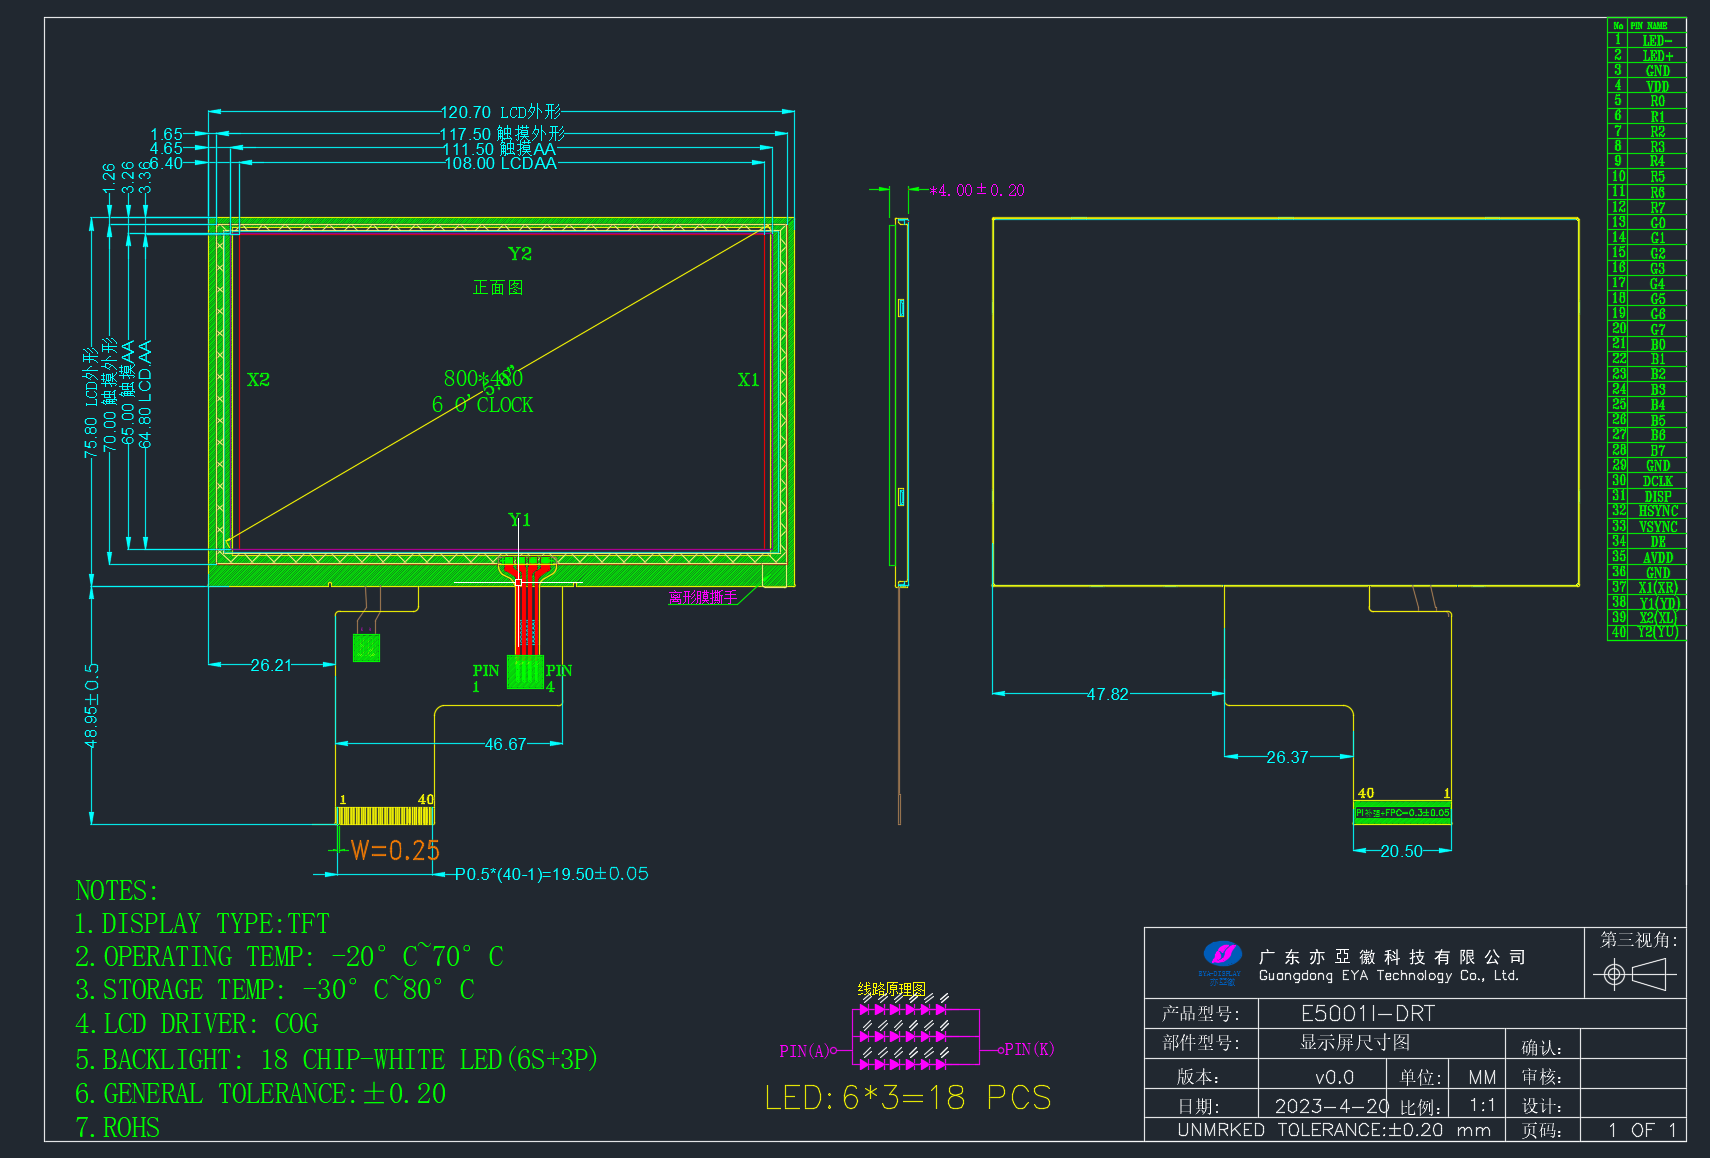The width and height of the screenshot is (1710, 1158).
Task: Select the 4.00±0.20 thickness dimension
Action: click(x=976, y=190)
